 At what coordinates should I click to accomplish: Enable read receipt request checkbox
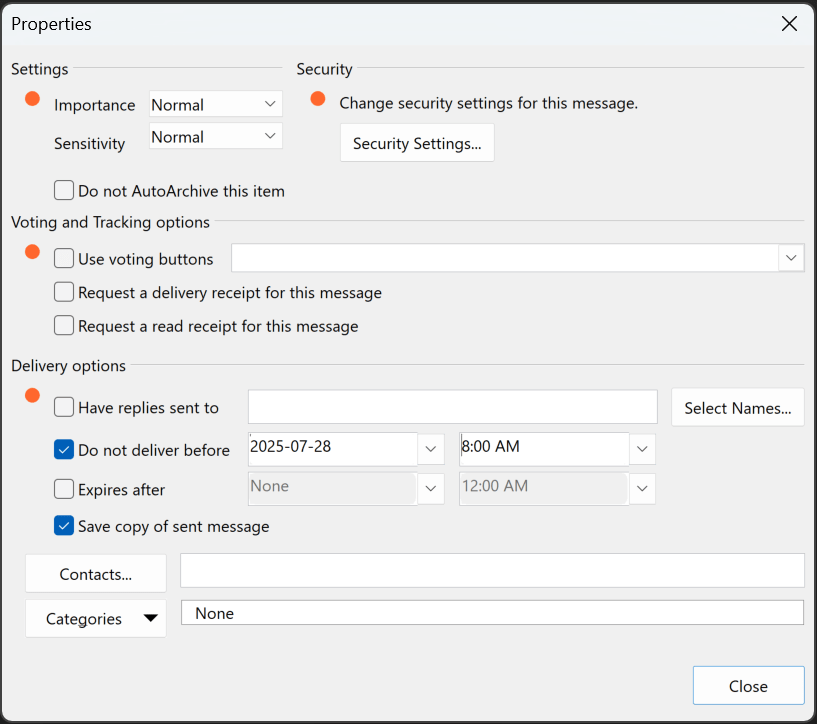[x=64, y=326]
